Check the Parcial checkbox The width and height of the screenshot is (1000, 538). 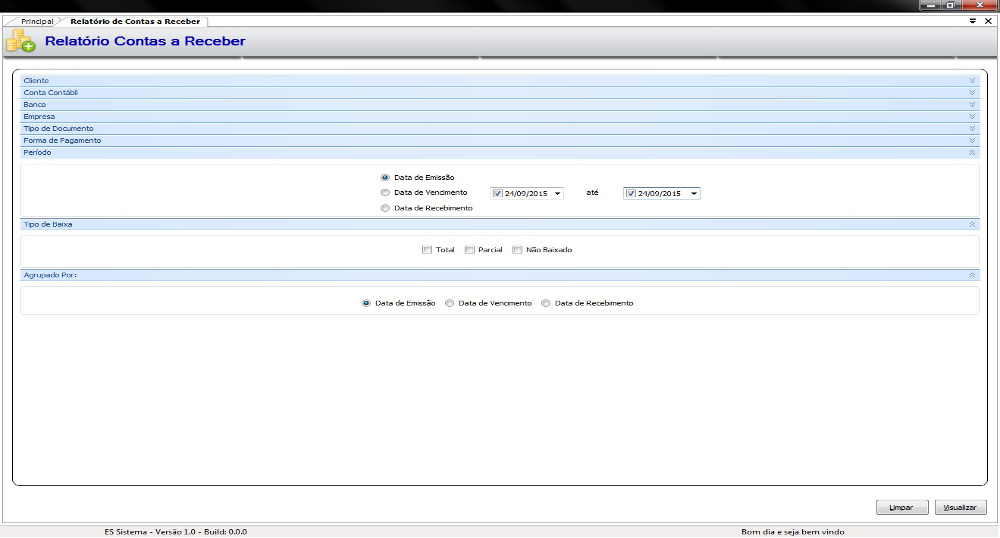(x=469, y=250)
